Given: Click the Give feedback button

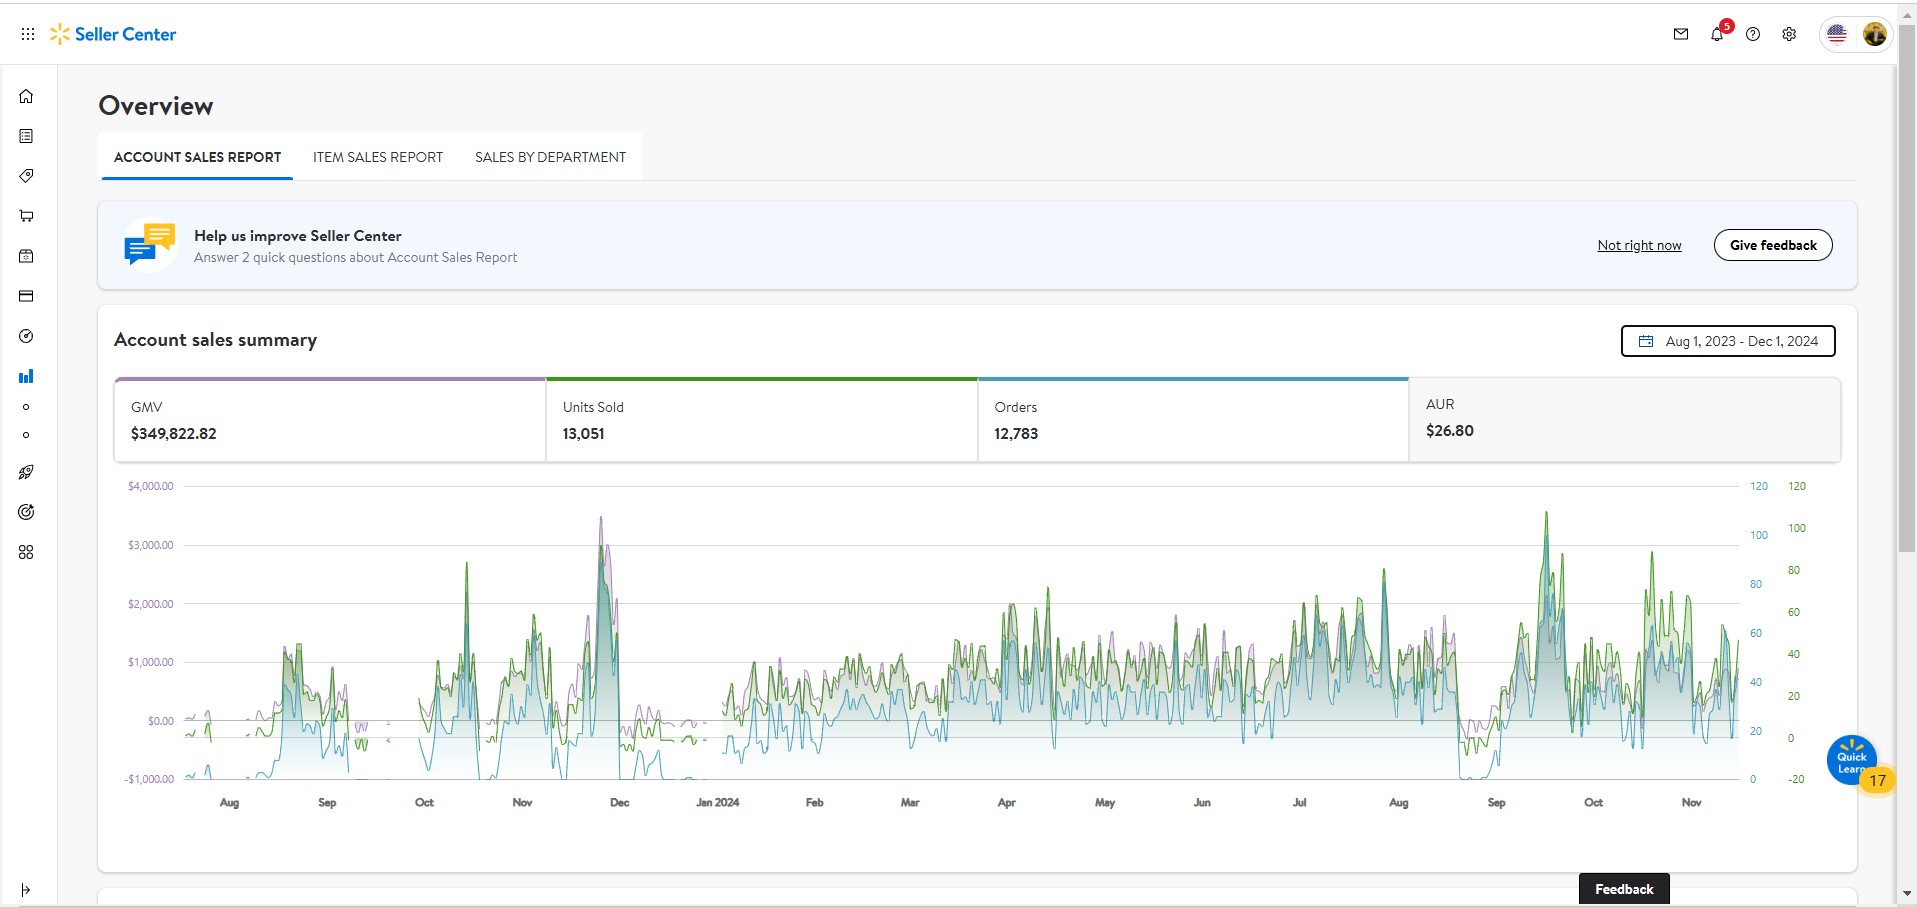Looking at the screenshot, I should click(x=1773, y=245).
